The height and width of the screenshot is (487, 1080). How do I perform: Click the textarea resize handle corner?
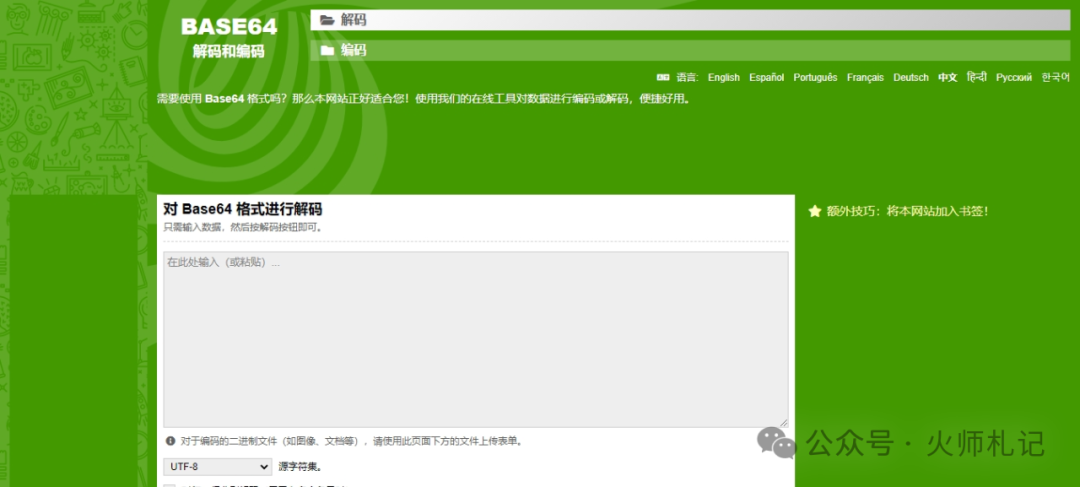[784, 423]
